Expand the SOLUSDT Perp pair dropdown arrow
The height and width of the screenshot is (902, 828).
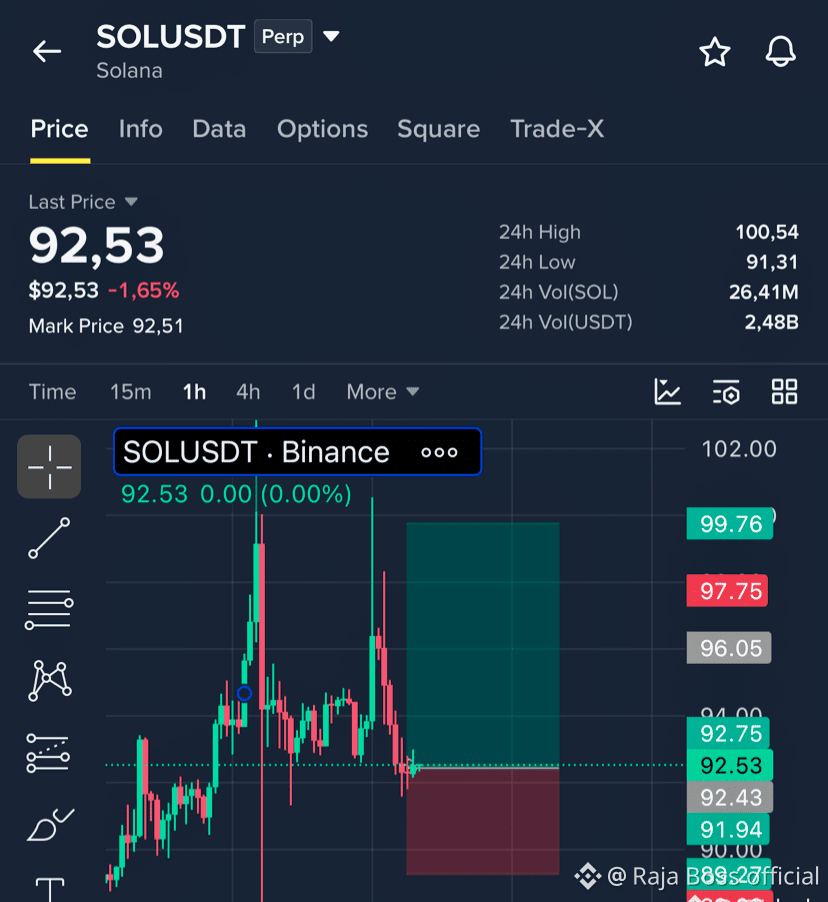[x=331, y=36]
